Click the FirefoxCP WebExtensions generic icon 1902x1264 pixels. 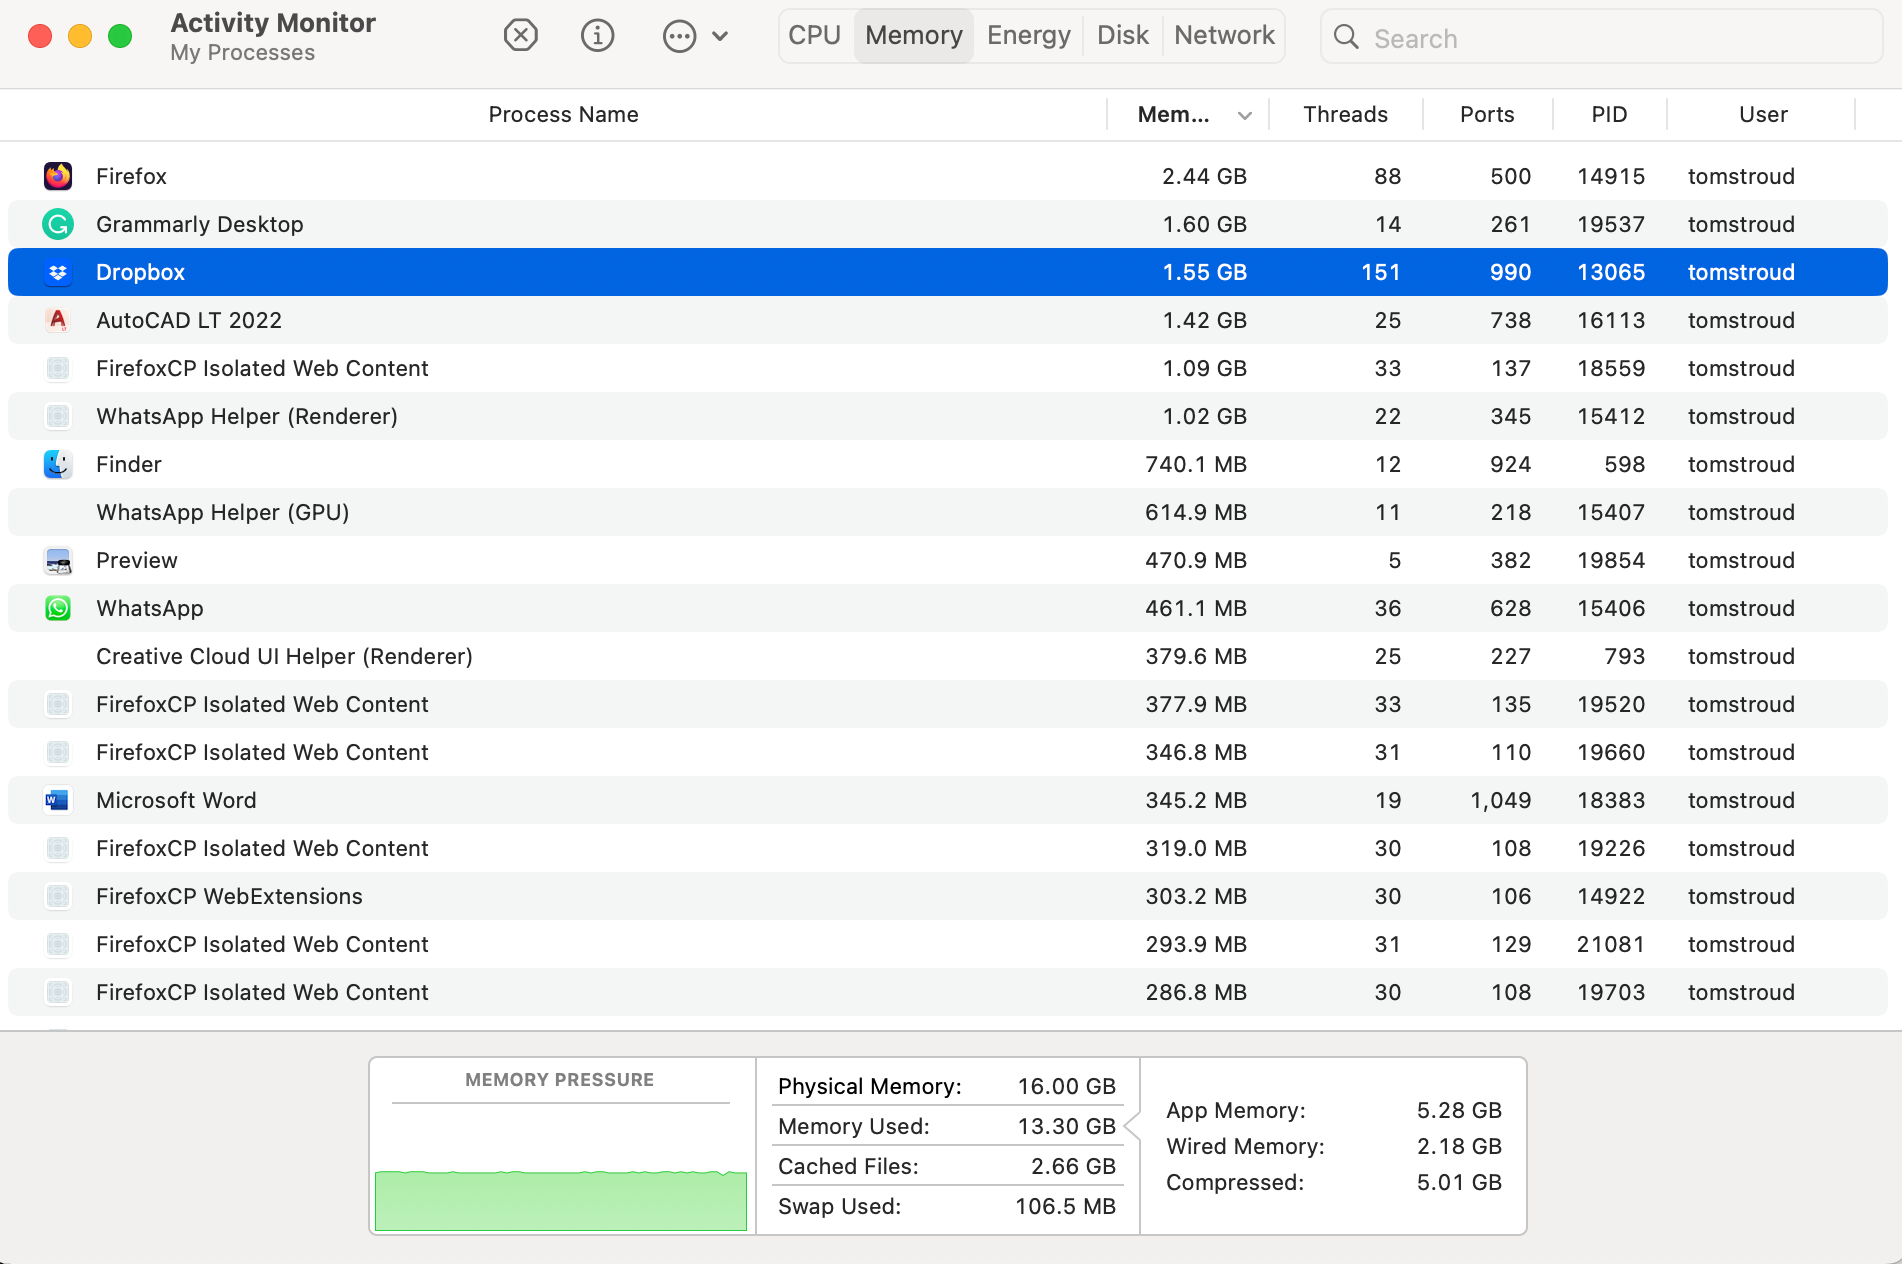(x=58, y=896)
